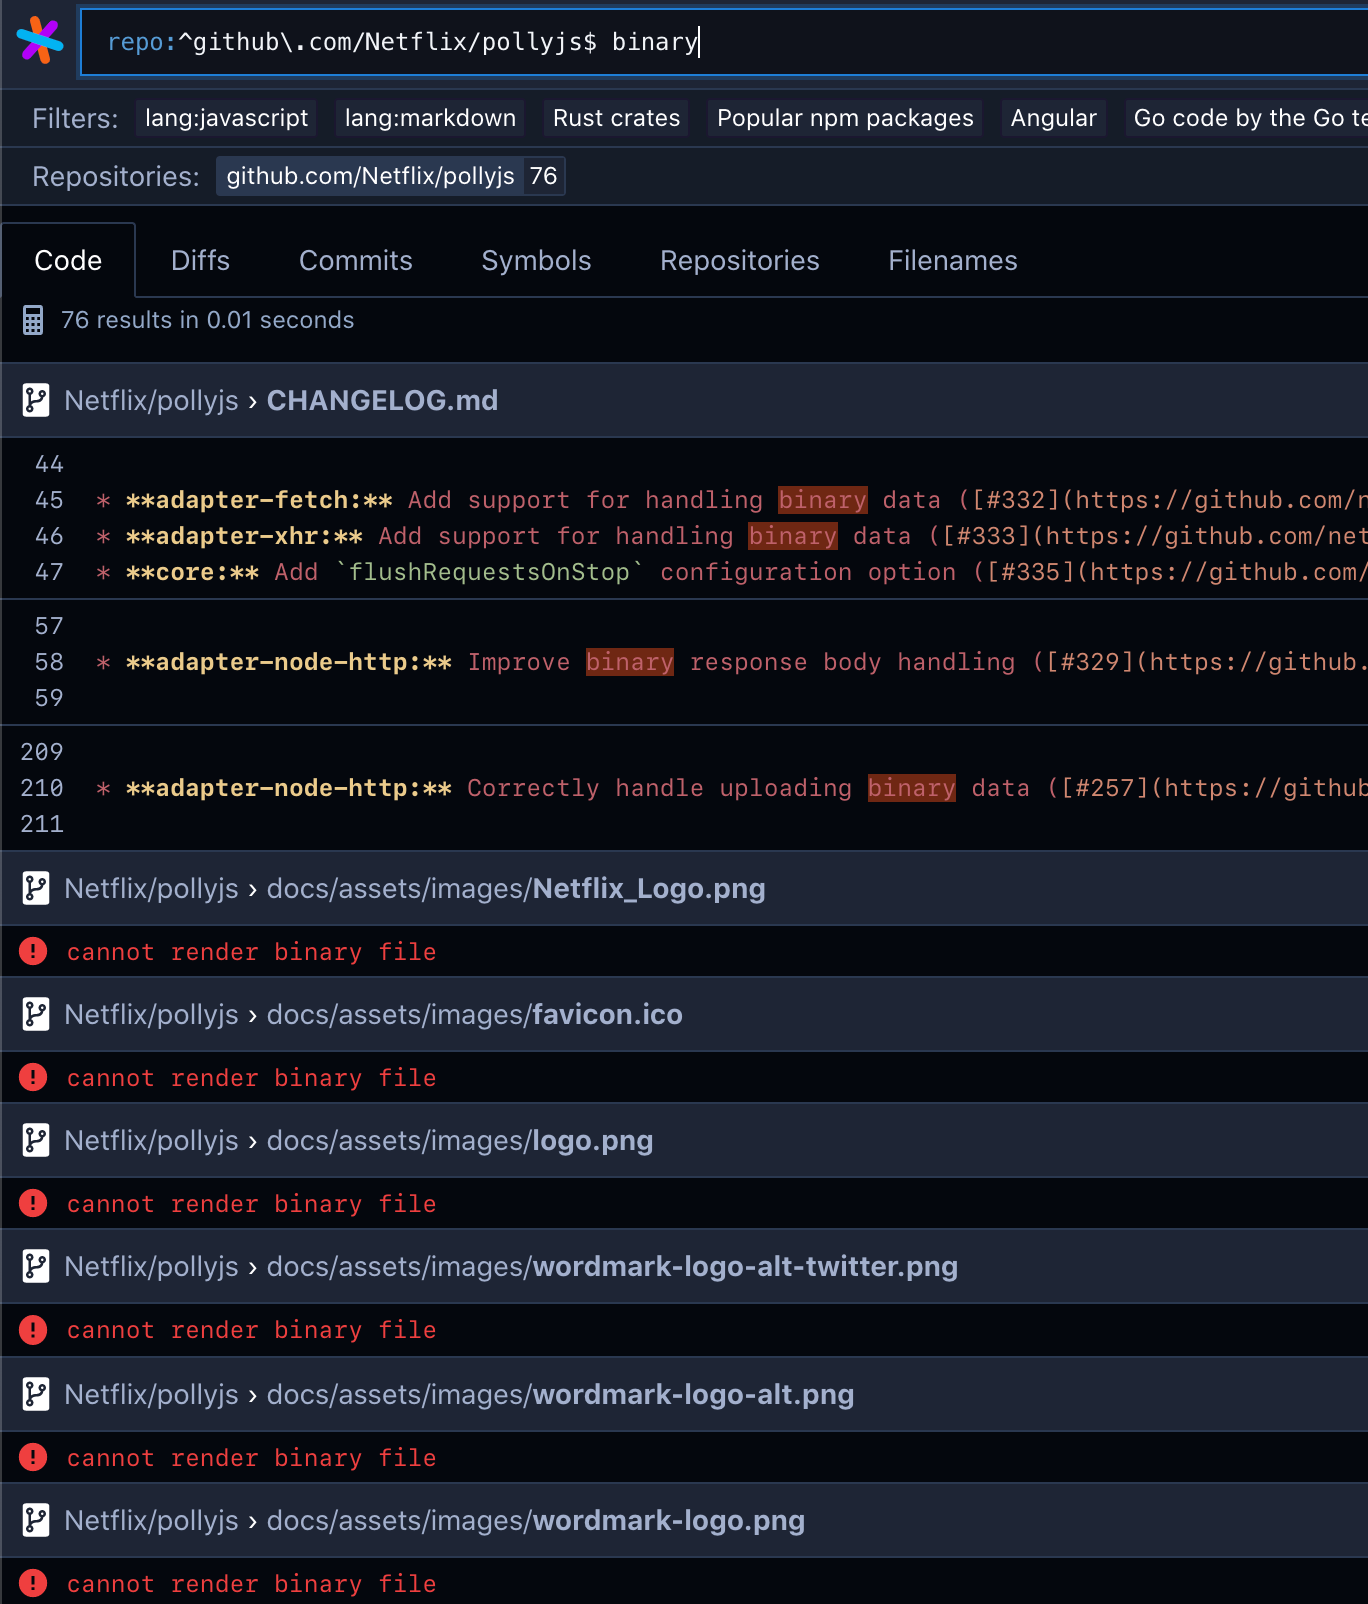Open the wordmark-logo.png file result

(x=536, y=1520)
